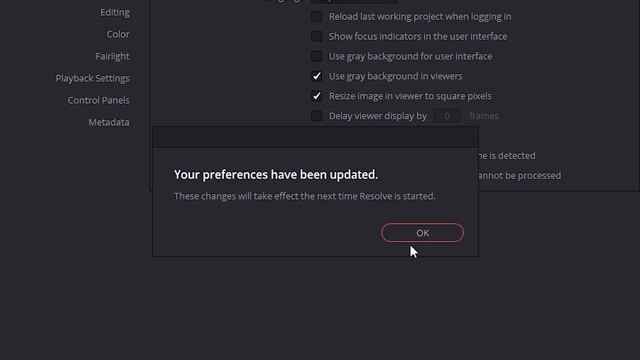The image size is (640, 360).
Task: Click the 'These changes will take effect' message
Action: pyautogui.click(x=304, y=196)
